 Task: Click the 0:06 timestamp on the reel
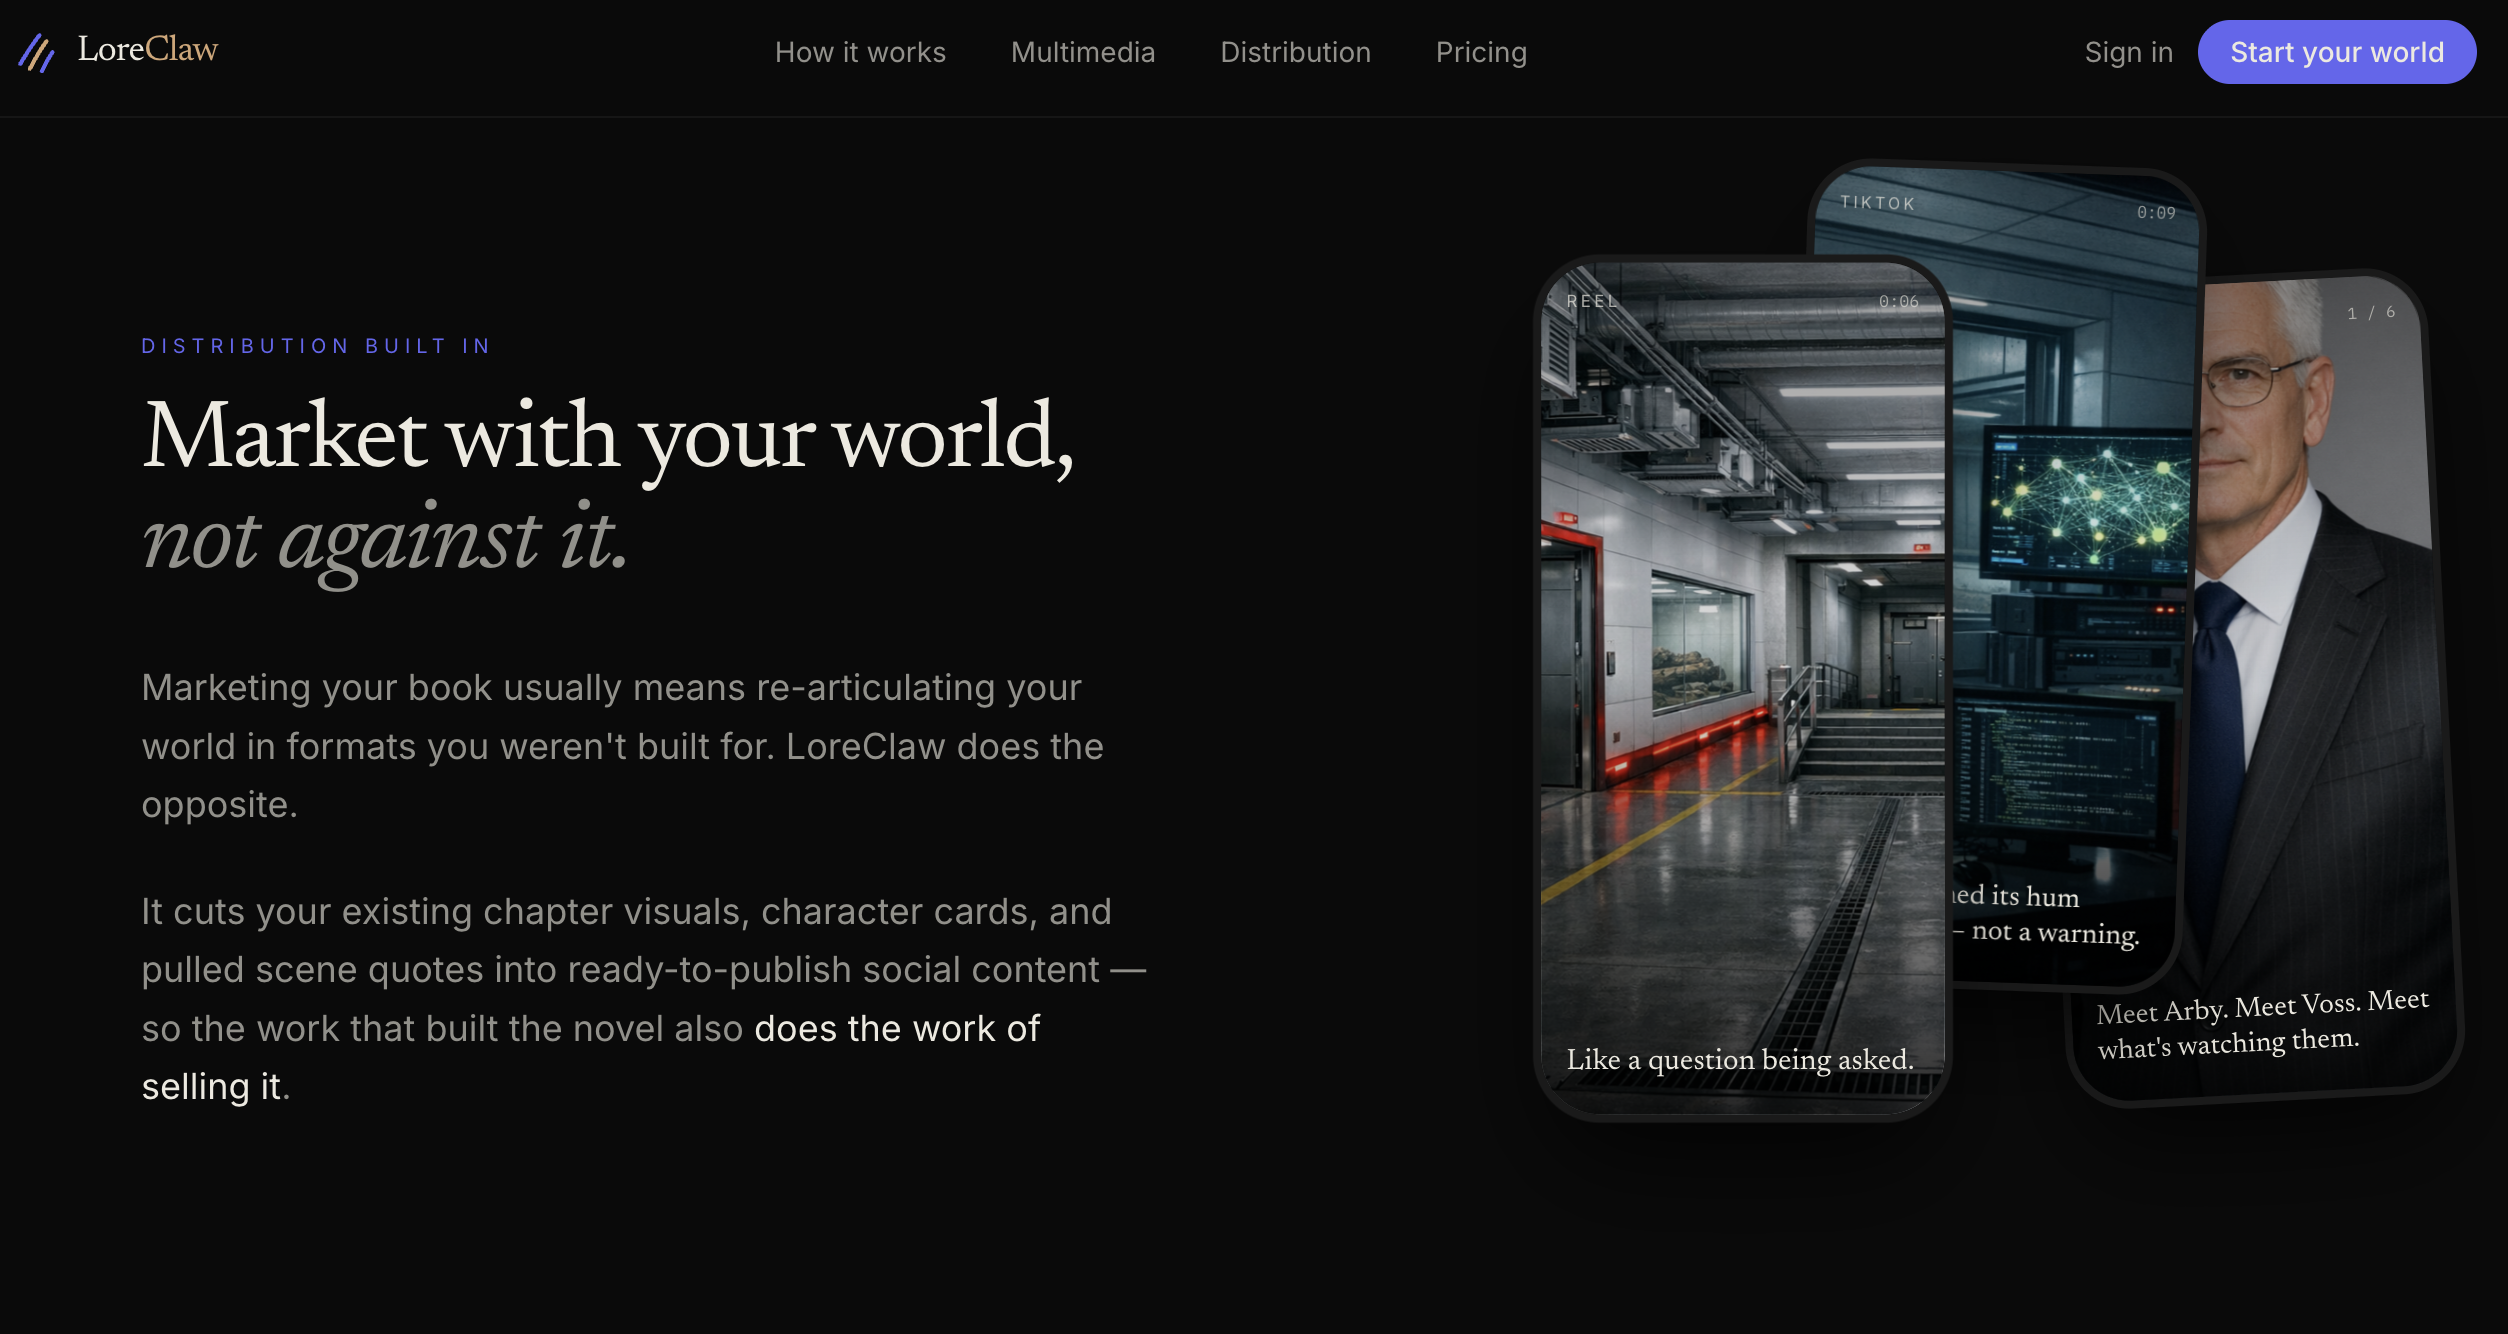pos(1898,301)
